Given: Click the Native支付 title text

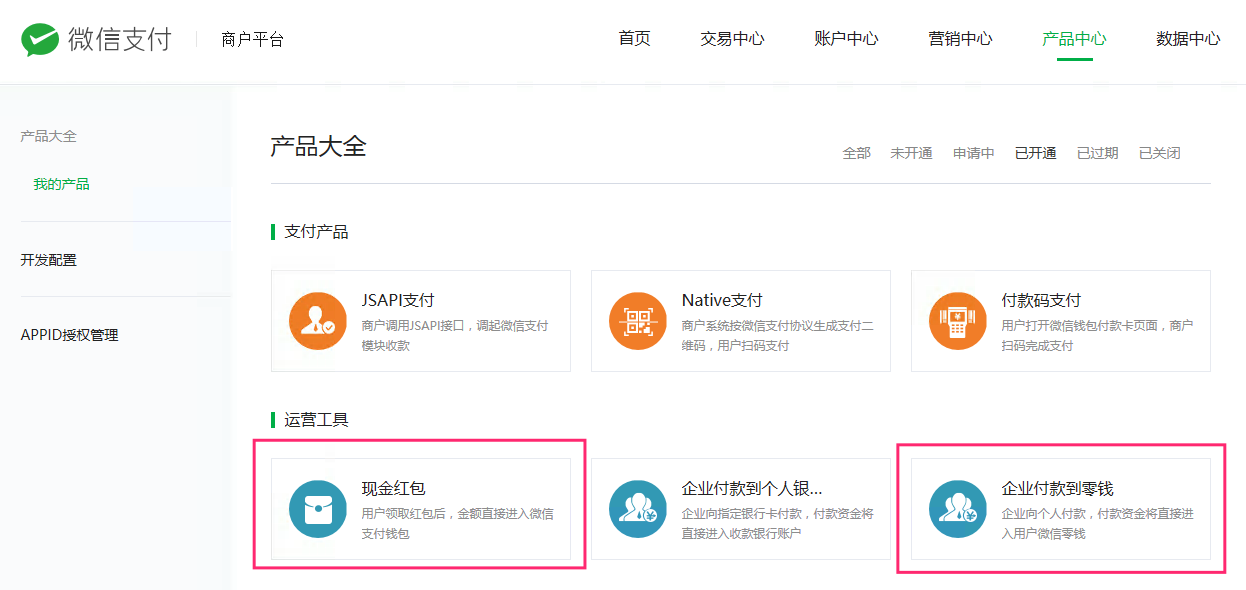Looking at the screenshot, I should (x=722, y=300).
